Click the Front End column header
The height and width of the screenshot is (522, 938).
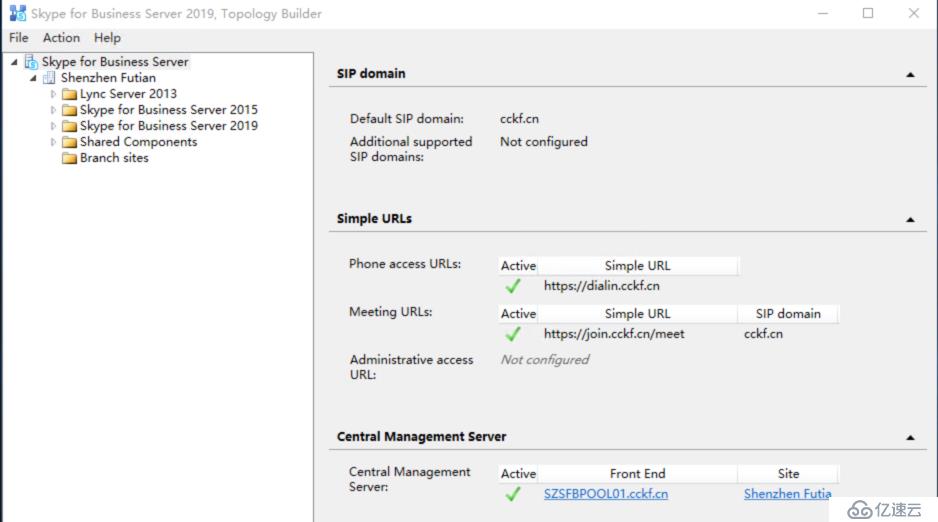[x=637, y=474]
